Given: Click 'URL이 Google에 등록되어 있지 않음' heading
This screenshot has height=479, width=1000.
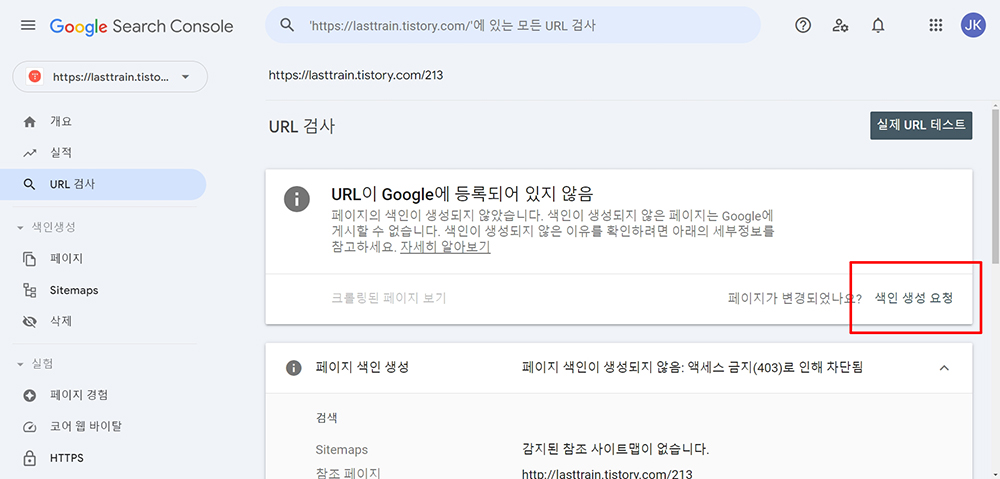Looking at the screenshot, I should (462, 194).
